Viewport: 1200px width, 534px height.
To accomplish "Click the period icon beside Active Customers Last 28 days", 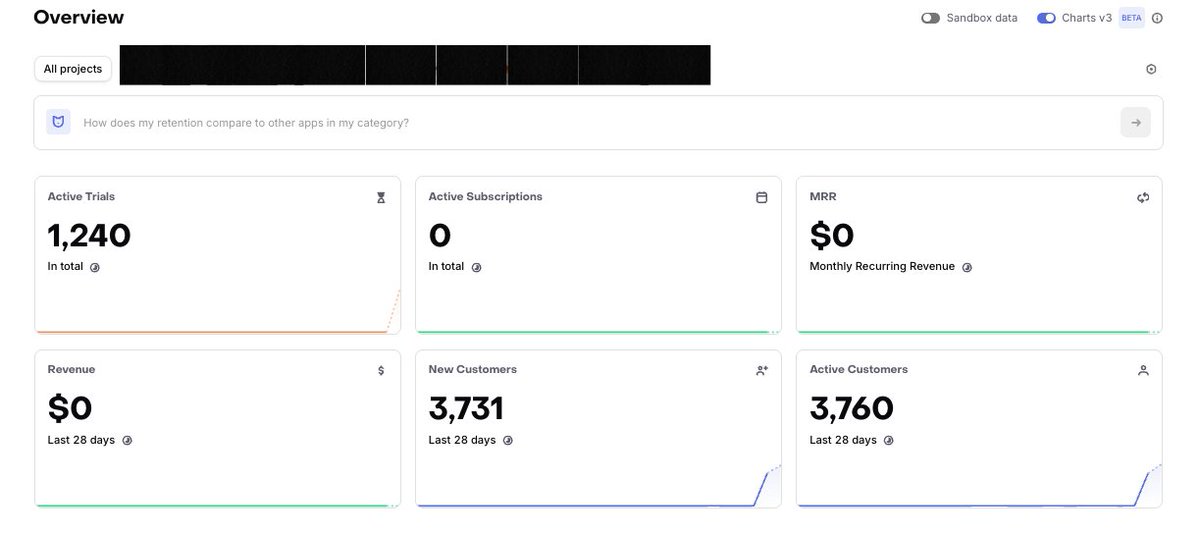I will click(x=889, y=441).
